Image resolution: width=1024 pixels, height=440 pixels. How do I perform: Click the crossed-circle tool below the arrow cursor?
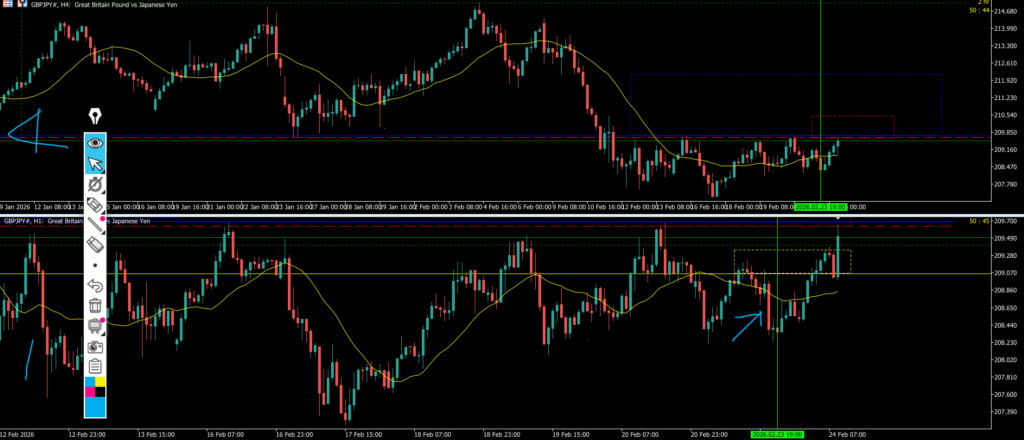(x=96, y=185)
